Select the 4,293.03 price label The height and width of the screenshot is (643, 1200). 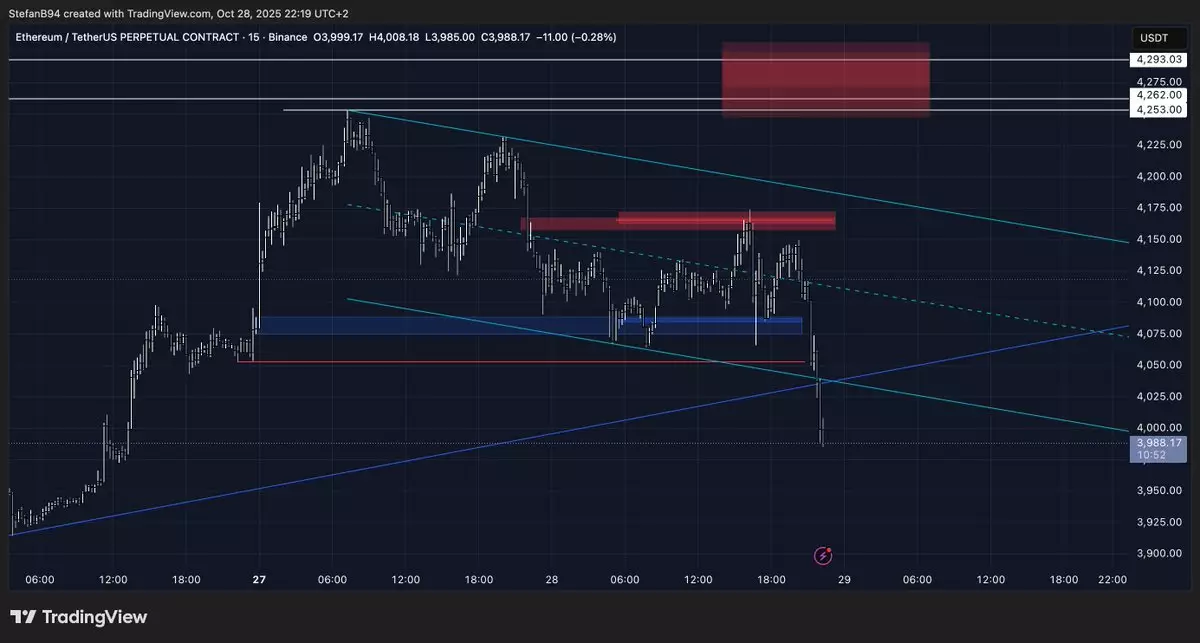coord(1159,60)
